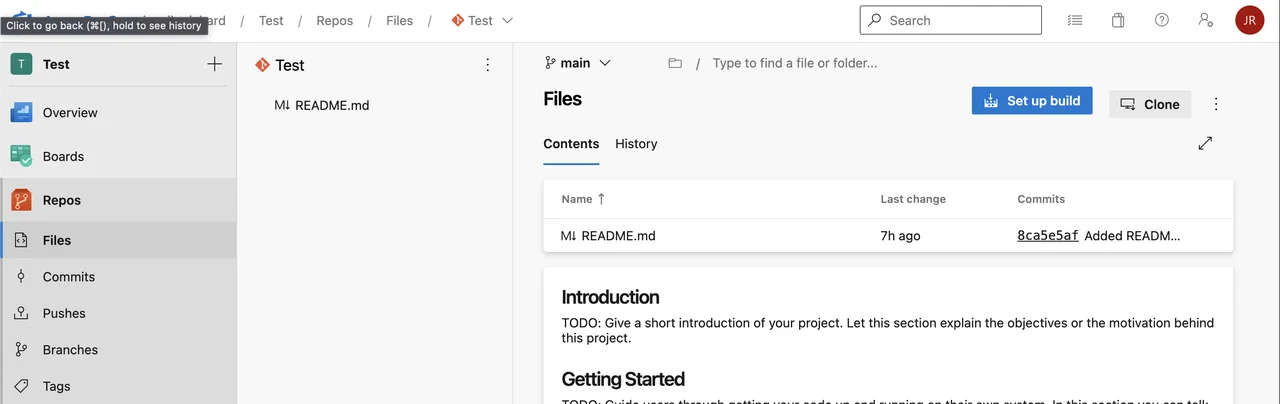Click Set up build button

click(1032, 101)
